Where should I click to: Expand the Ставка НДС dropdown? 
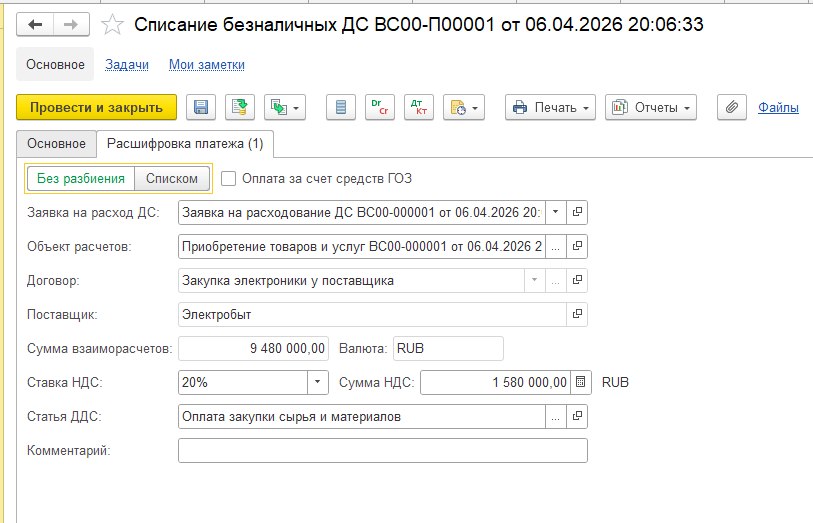coord(318,382)
